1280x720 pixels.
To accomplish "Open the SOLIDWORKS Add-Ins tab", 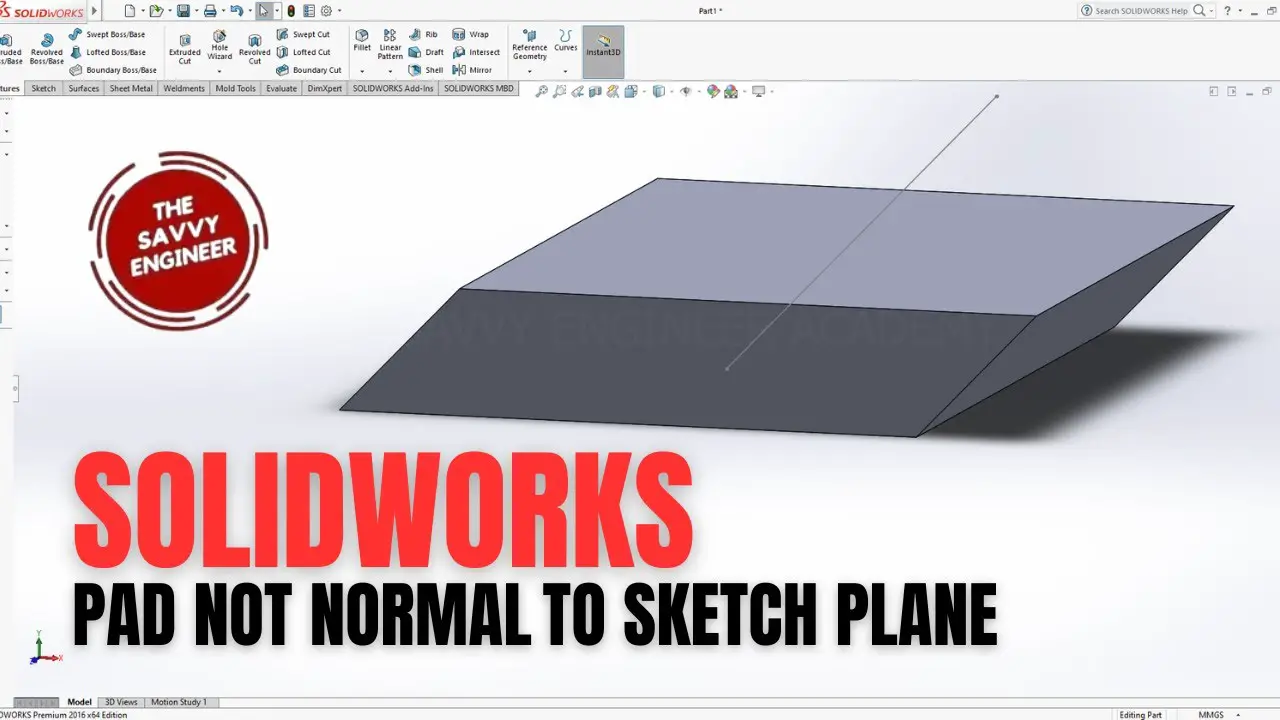I will click(x=393, y=88).
